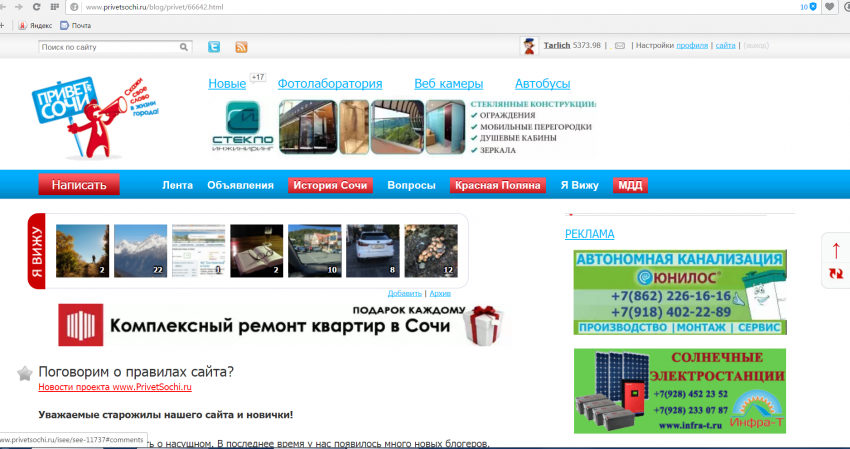This screenshot has height=449, width=850.
Task: Open the Почта bookmark
Action: (x=75, y=25)
